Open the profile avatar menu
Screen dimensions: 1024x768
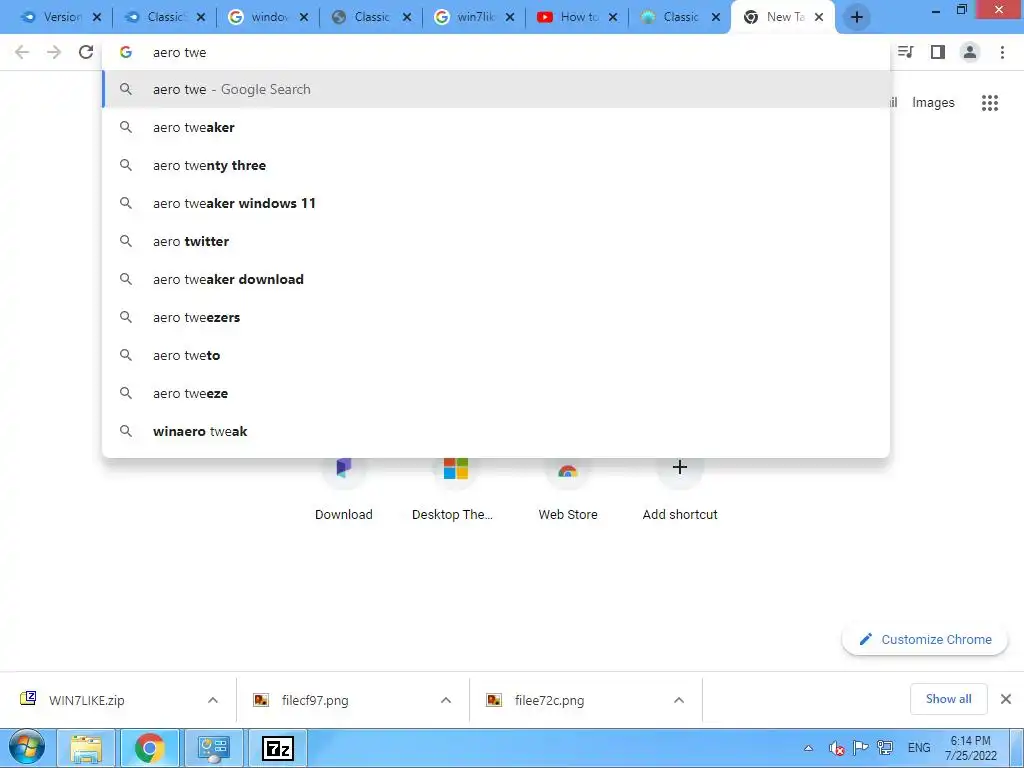[970, 52]
